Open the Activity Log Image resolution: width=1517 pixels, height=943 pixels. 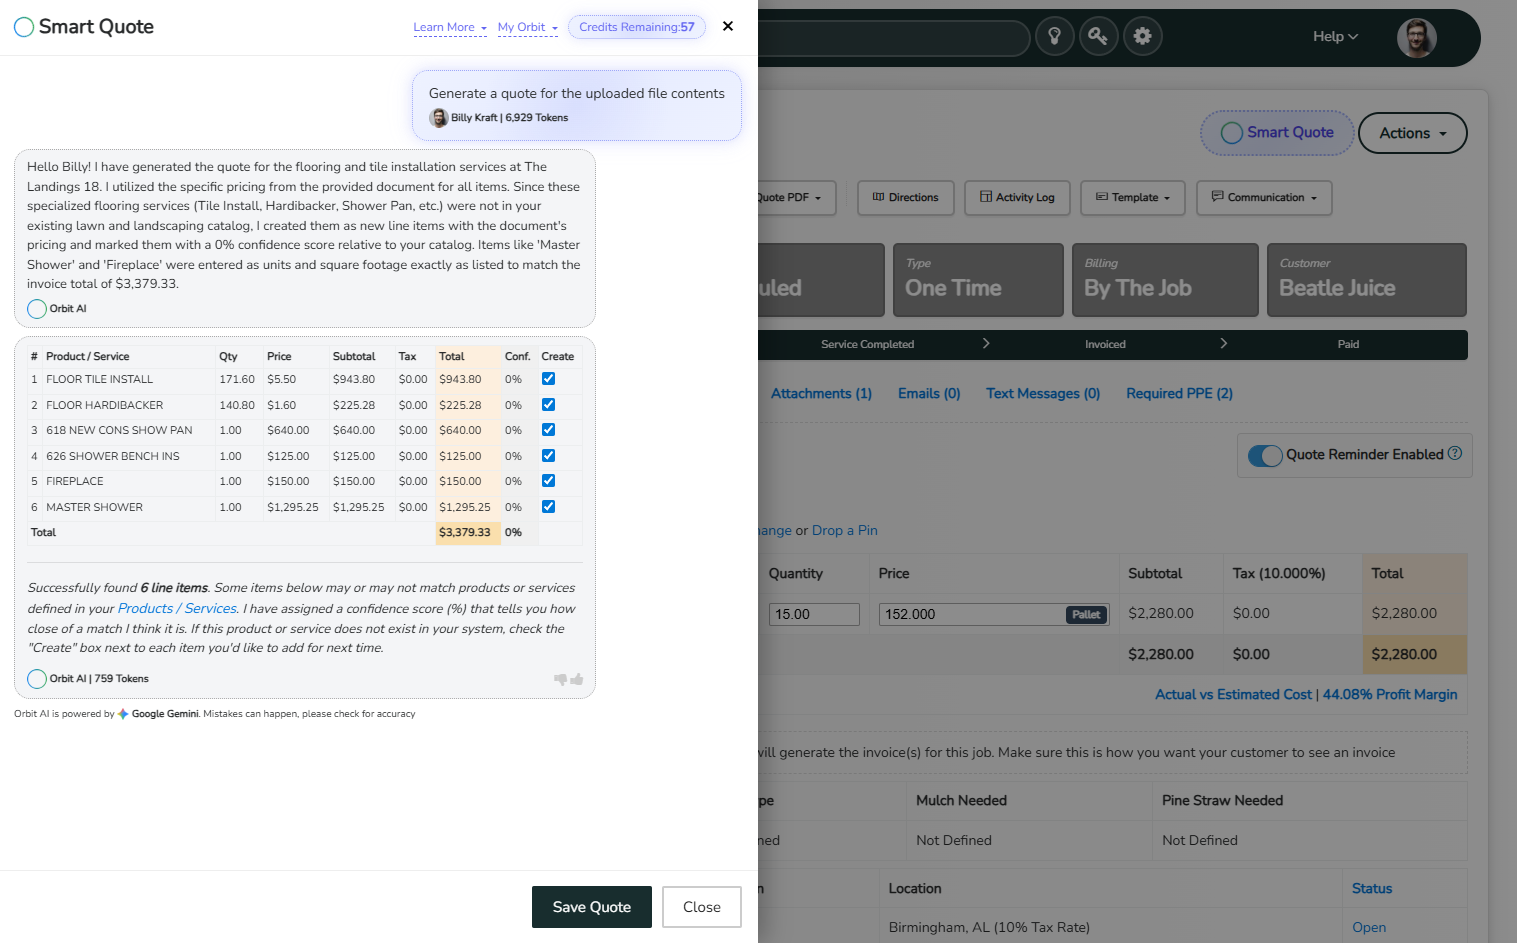pos(1017,197)
